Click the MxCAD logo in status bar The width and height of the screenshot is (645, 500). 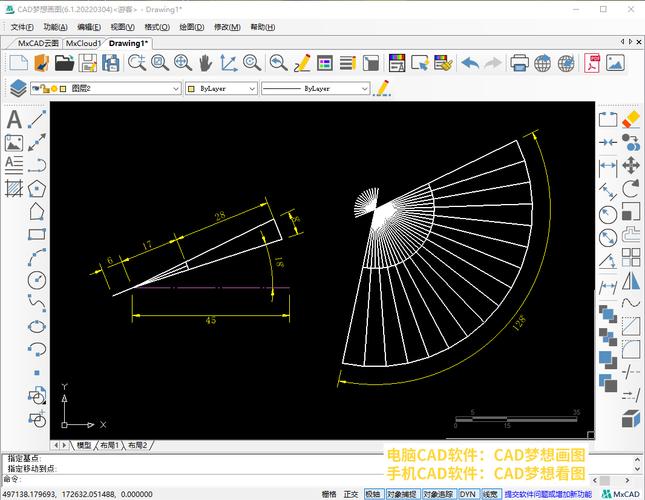[x=621, y=494]
